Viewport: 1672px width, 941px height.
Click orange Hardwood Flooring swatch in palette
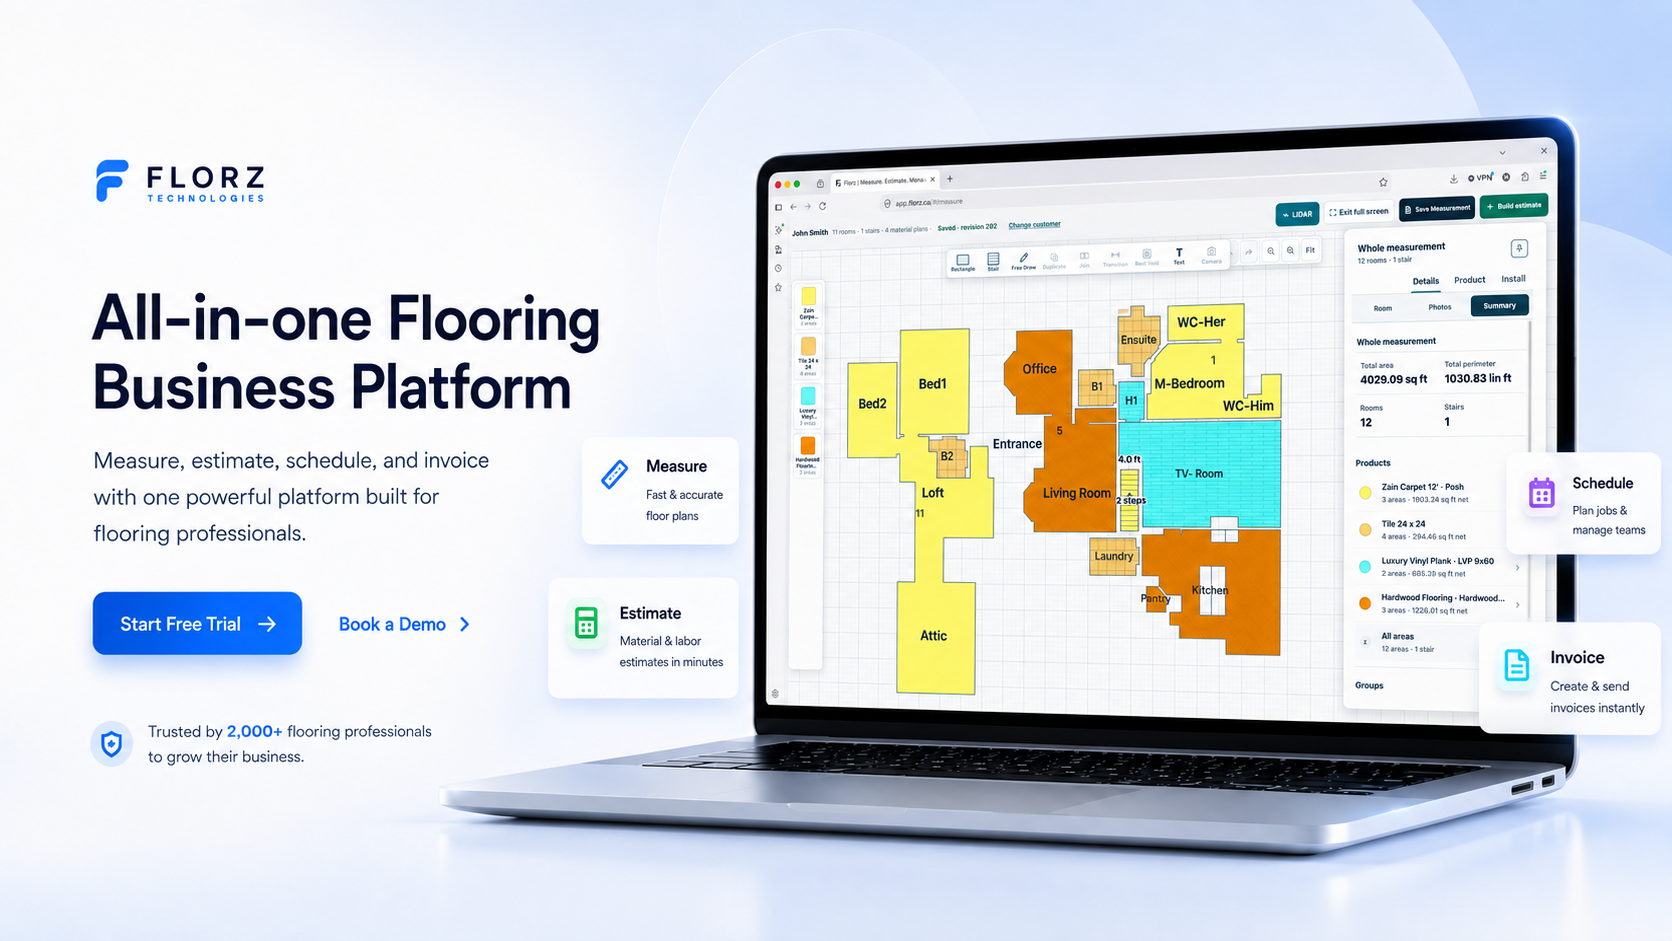[807, 446]
